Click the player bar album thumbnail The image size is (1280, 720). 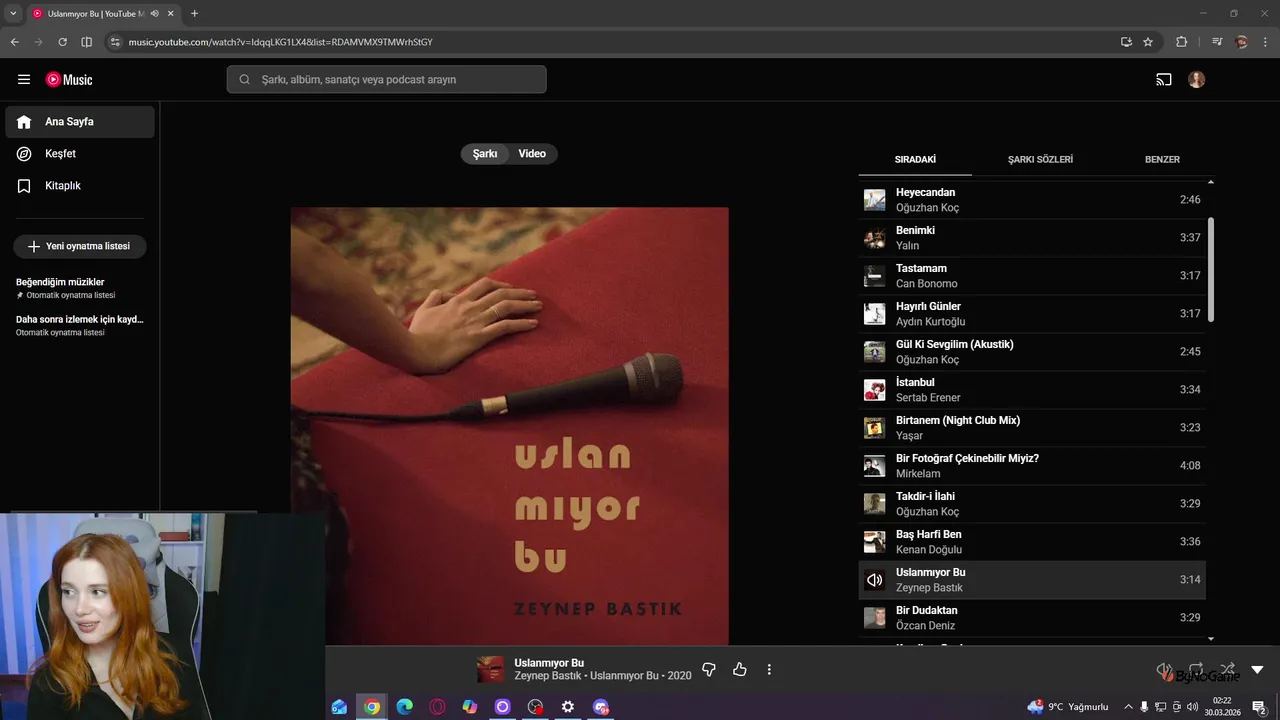(x=490, y=669)
